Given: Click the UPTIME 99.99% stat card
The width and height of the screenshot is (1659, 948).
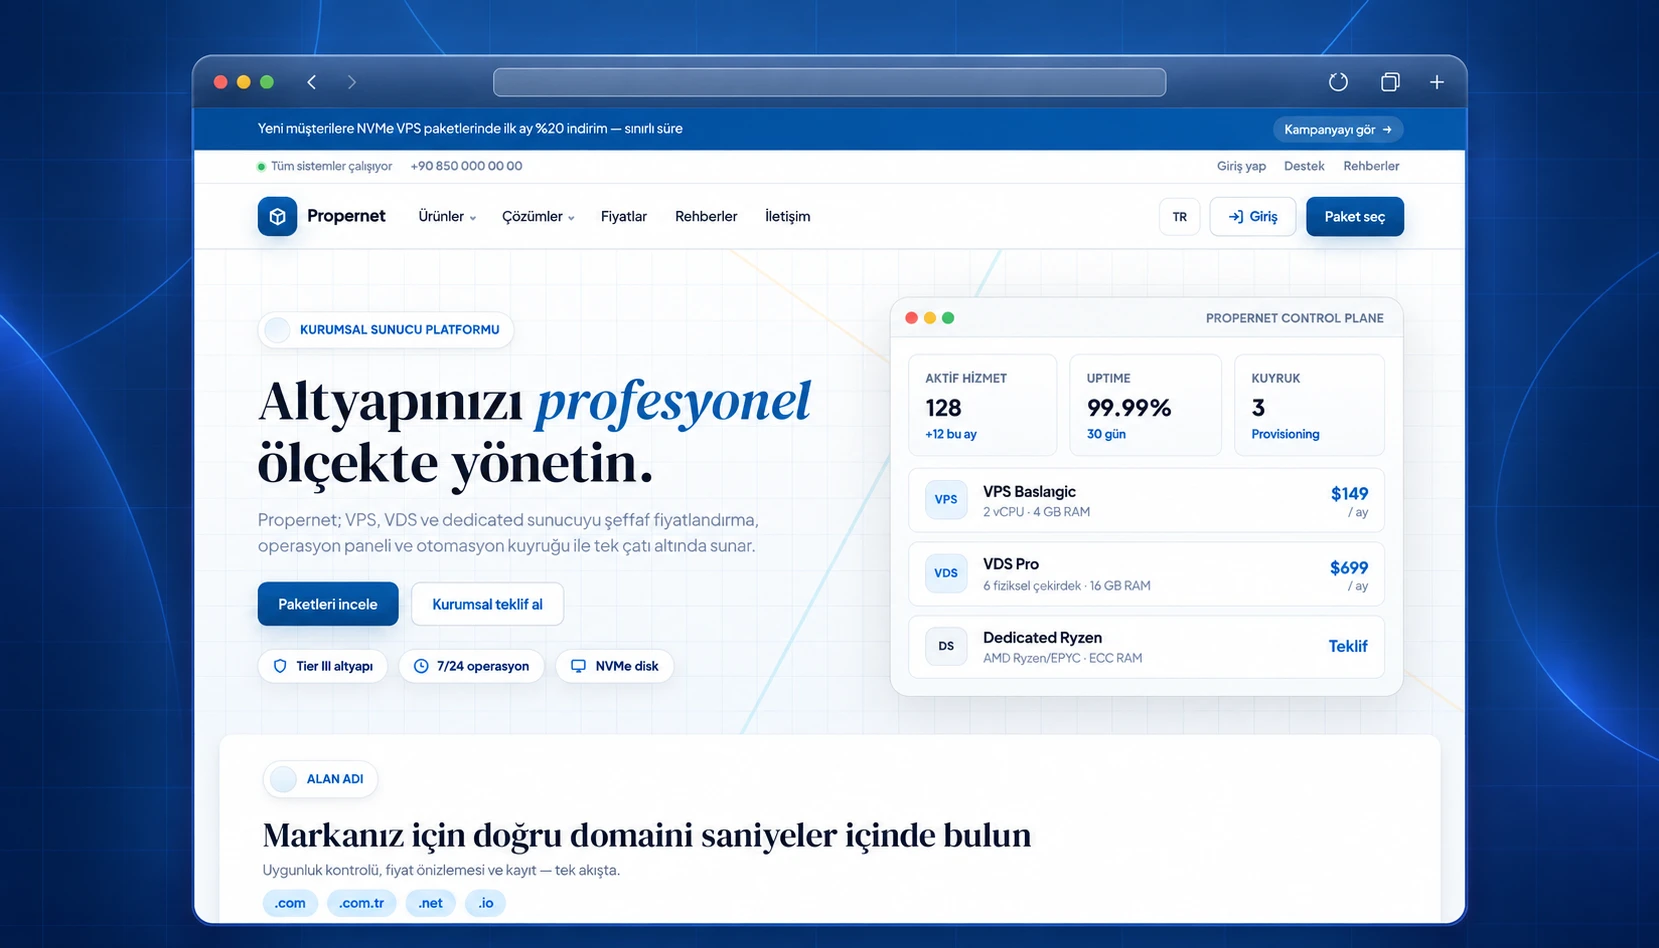Looking at the screenshot, I should (1146, 405).
